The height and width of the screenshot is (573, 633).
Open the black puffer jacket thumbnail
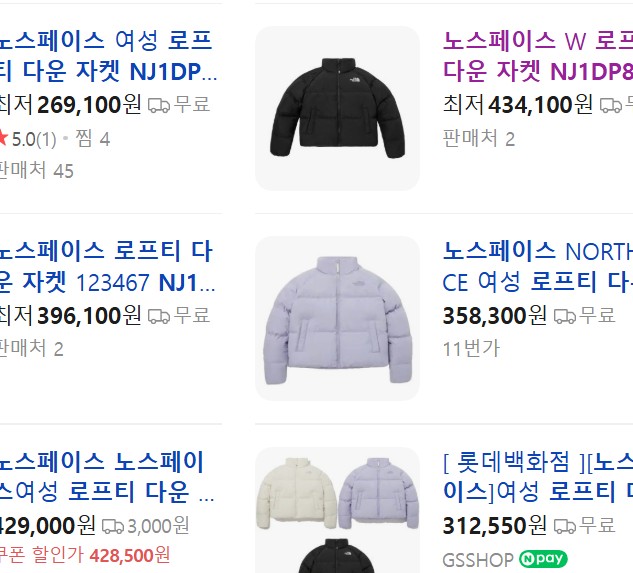click(337, 108)
